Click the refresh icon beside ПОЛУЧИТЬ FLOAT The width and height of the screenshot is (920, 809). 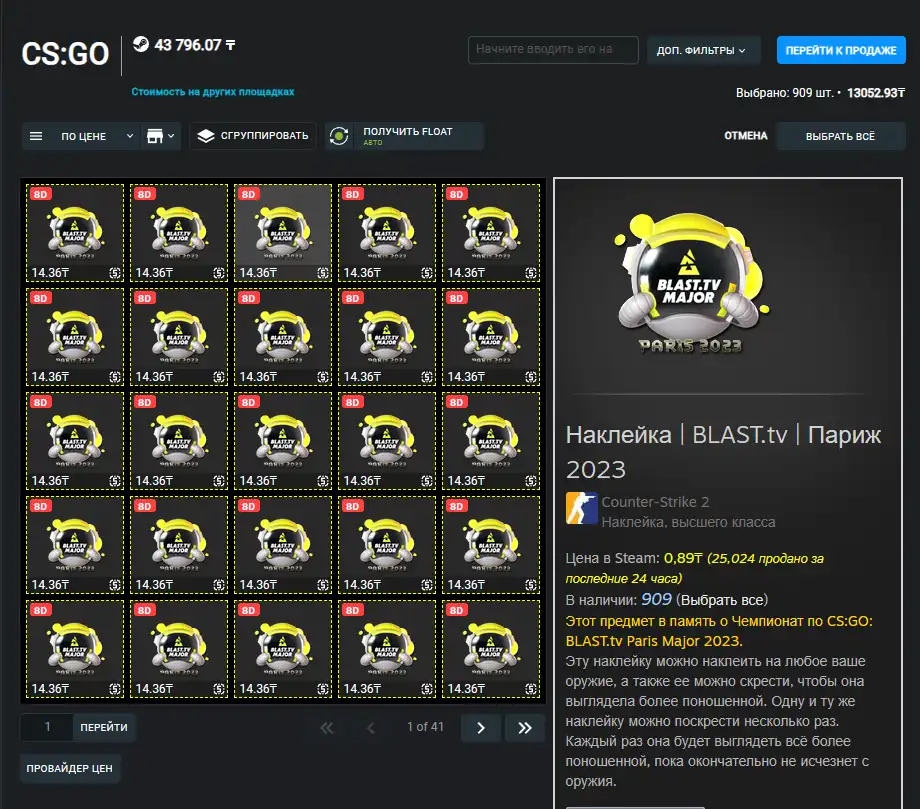coord(339,136)
